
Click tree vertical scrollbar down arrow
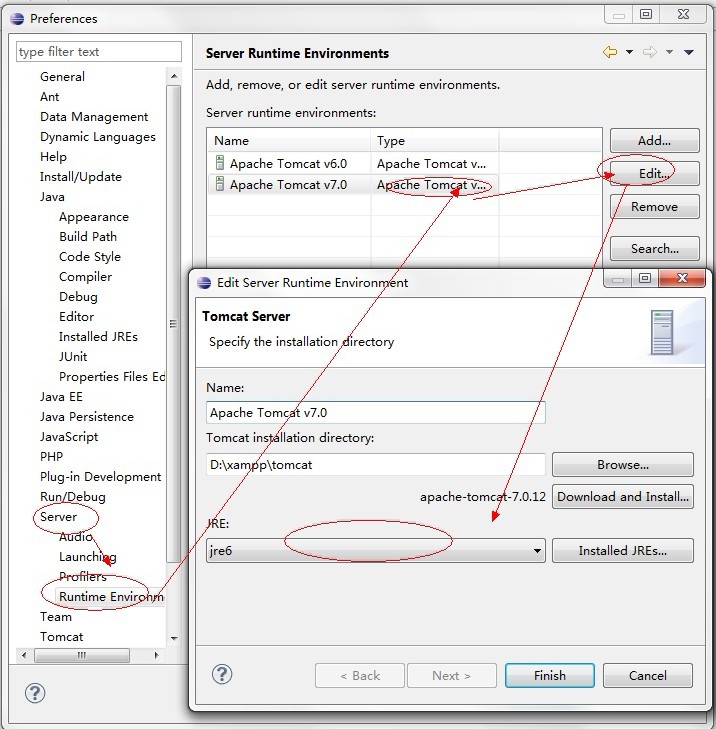coord(174,638)
